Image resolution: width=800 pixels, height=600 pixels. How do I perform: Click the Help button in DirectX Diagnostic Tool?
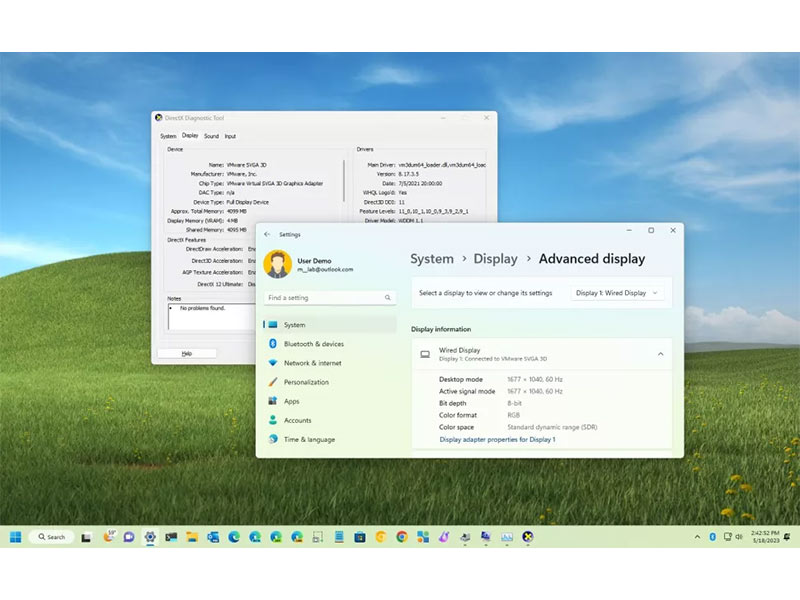click(187, 353)
